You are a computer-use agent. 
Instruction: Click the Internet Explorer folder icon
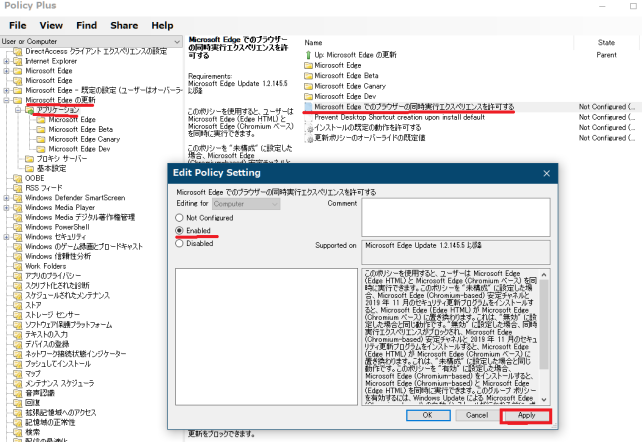coord(18,61)
